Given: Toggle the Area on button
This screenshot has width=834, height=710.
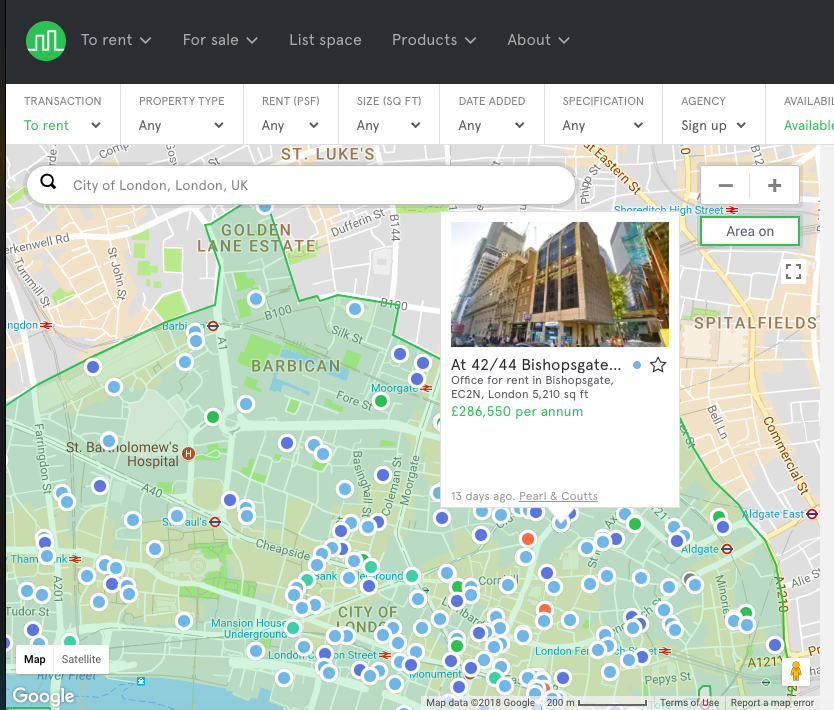Looking at the screenshot, I should coord(750,231).
